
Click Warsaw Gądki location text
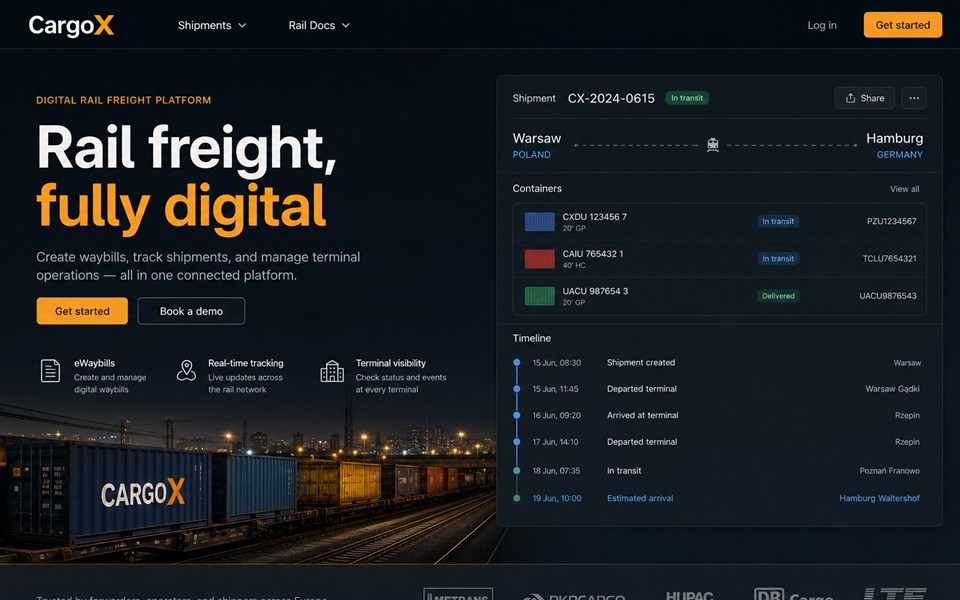pyautogui.click(x=892, y=389)
